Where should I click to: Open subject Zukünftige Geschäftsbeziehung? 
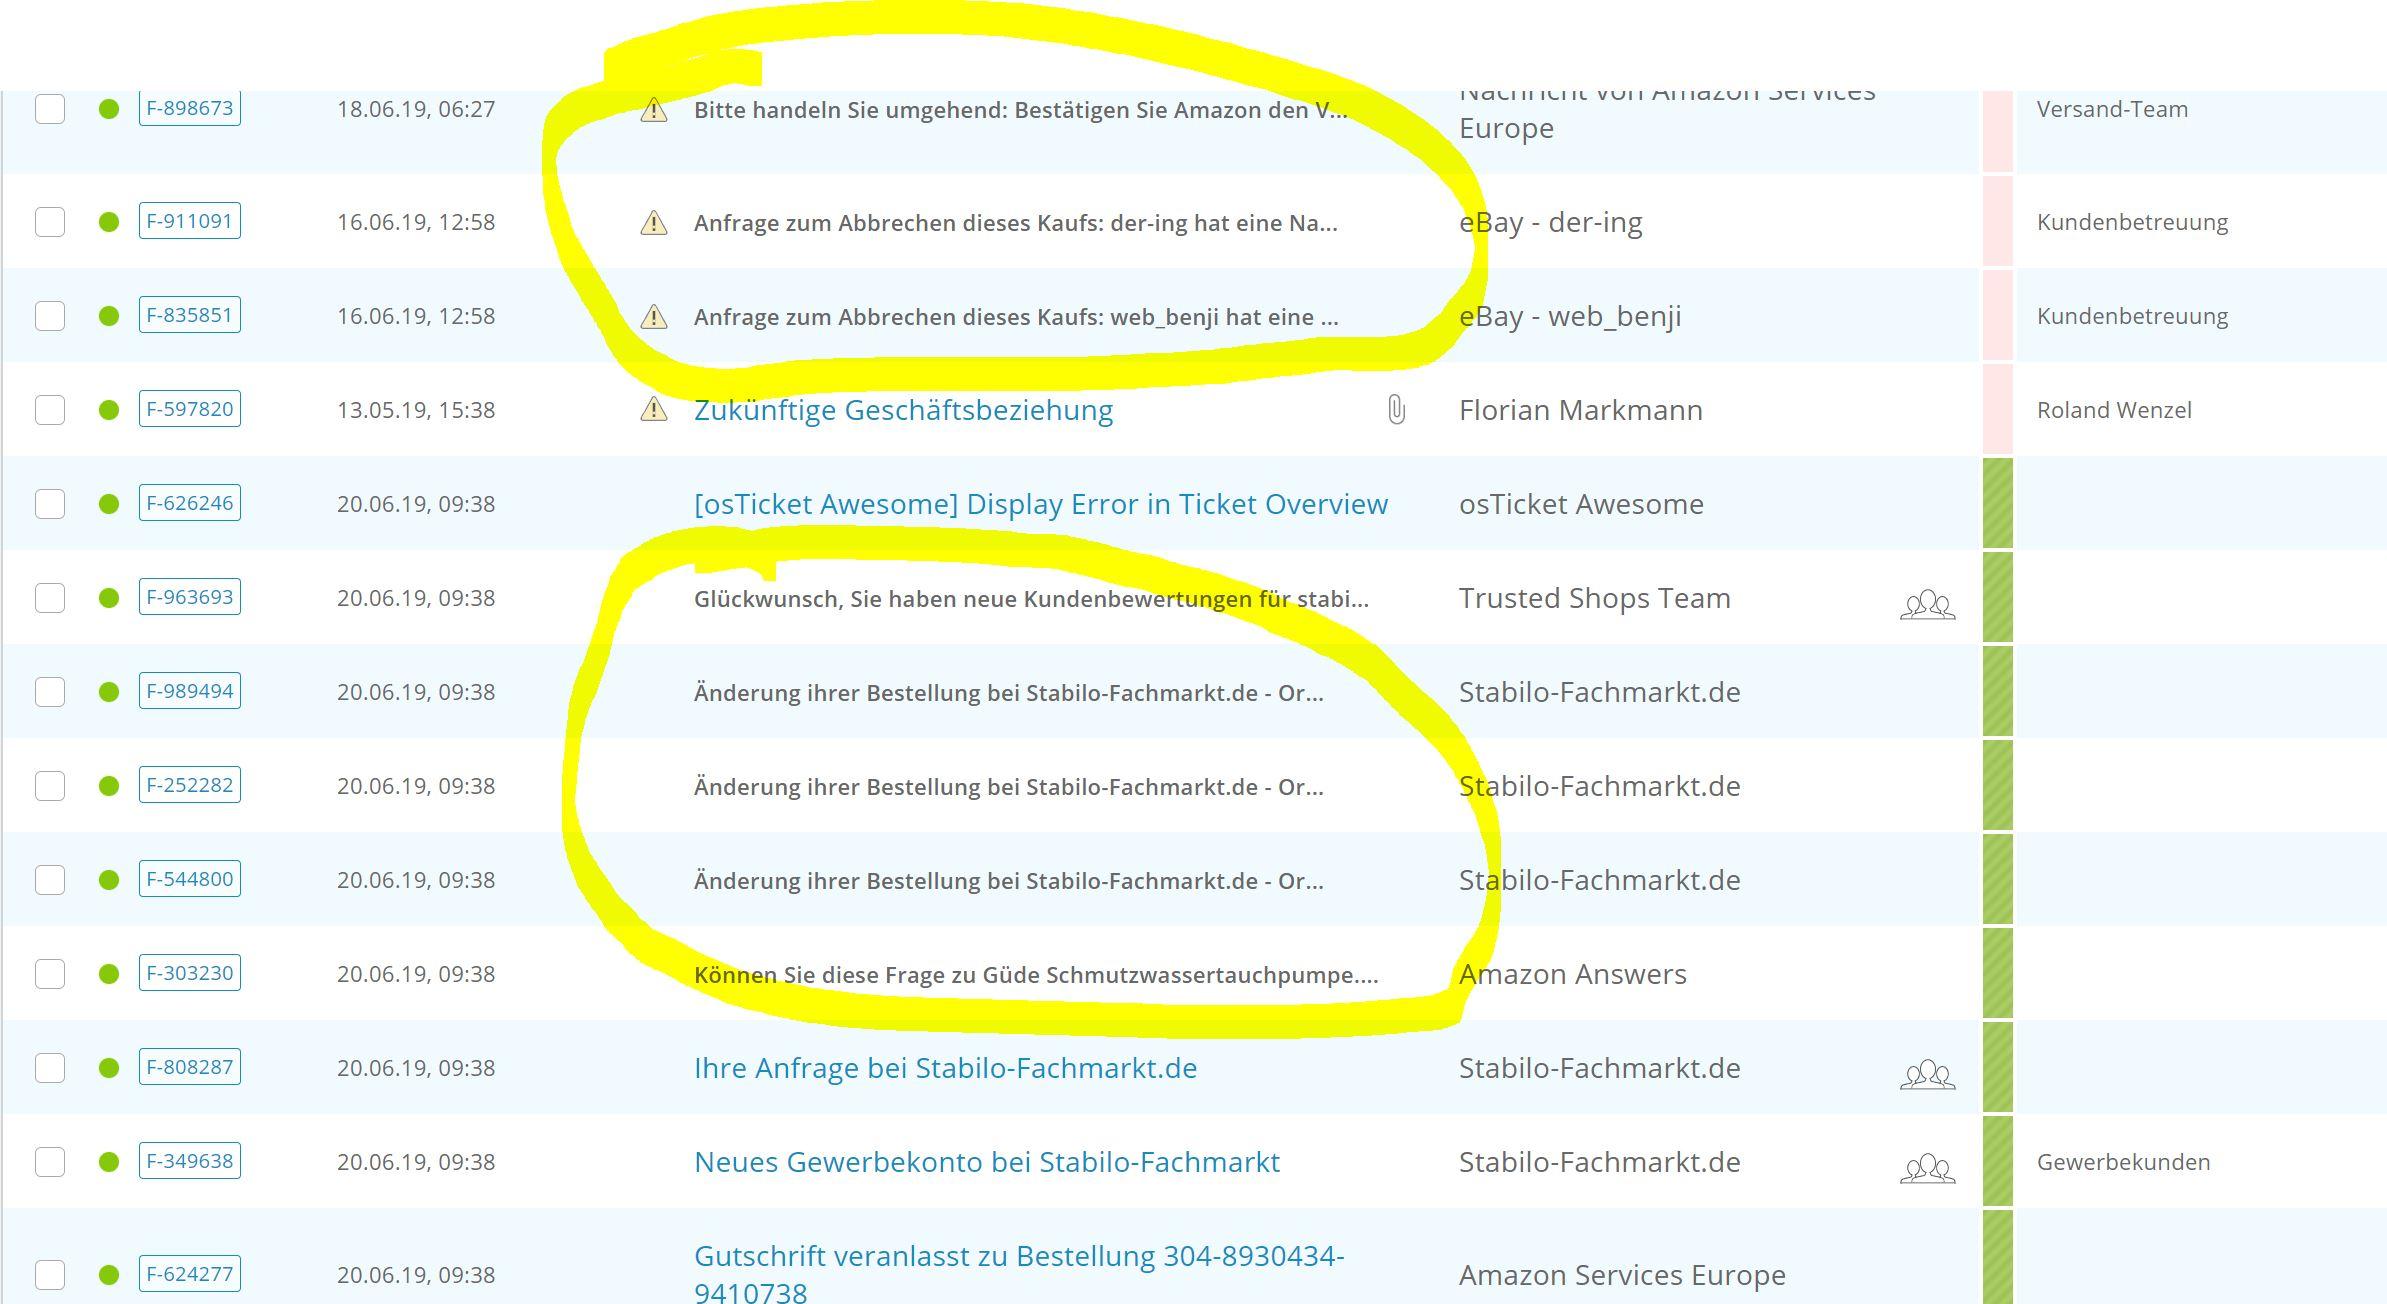point(903,410)
